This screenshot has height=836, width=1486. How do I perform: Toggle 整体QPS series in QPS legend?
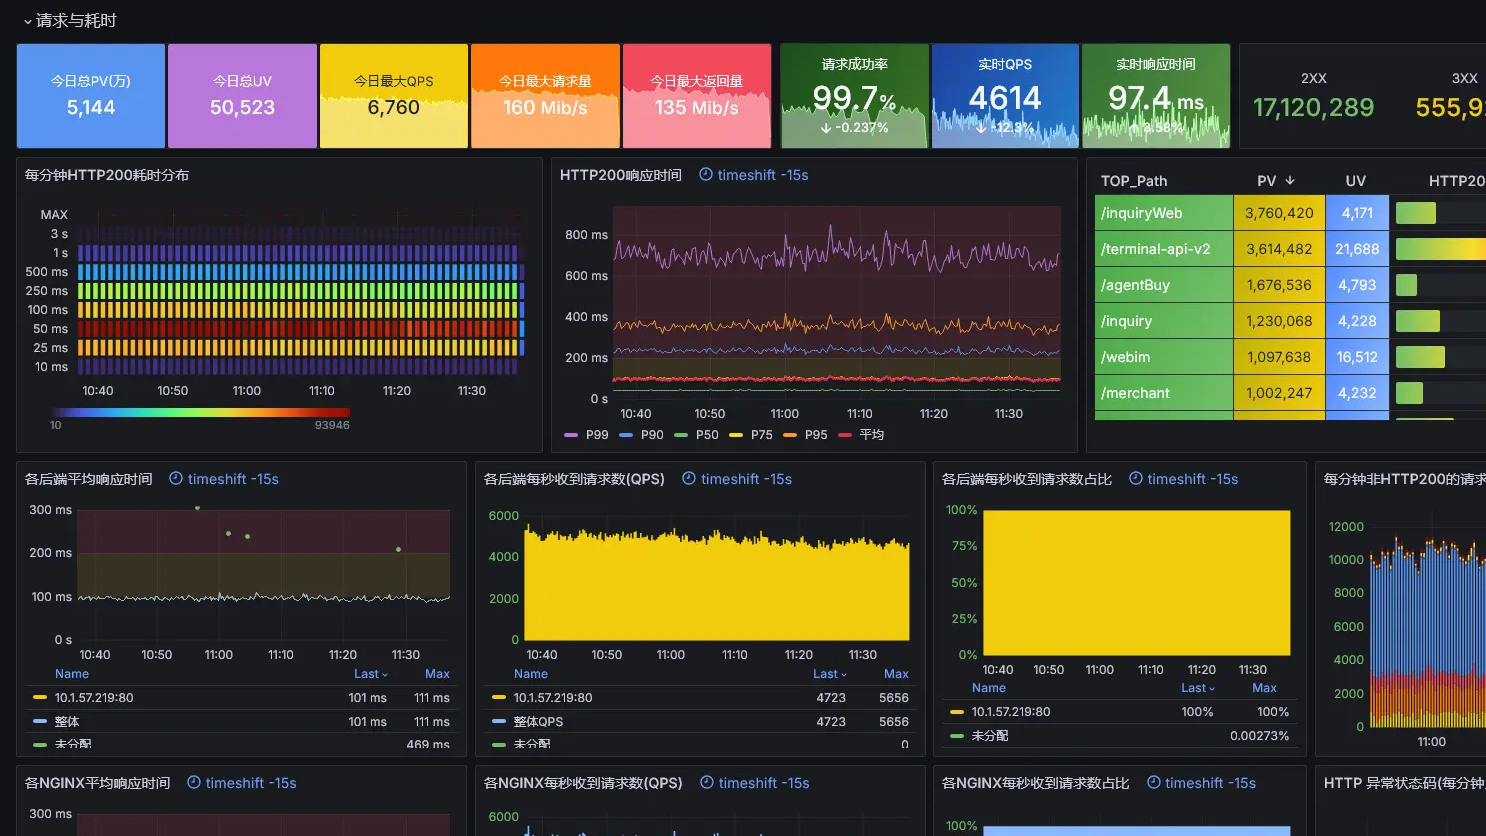(x=538, y=722)
